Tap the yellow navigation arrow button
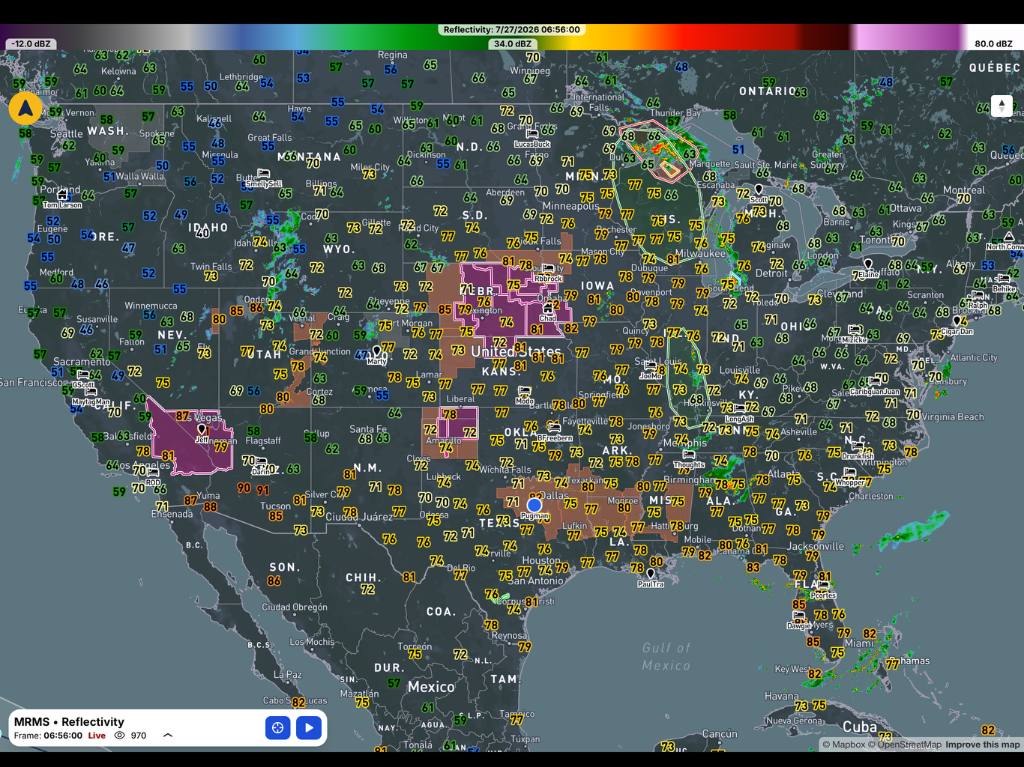The image size is (1024, 767). tap(25, 108)
